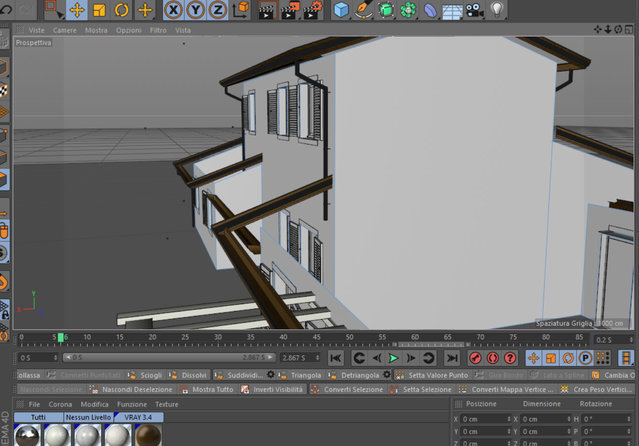Screen dimensions: 639x446
Task: Toggle the record keyframe button
Action: [475, 358]
